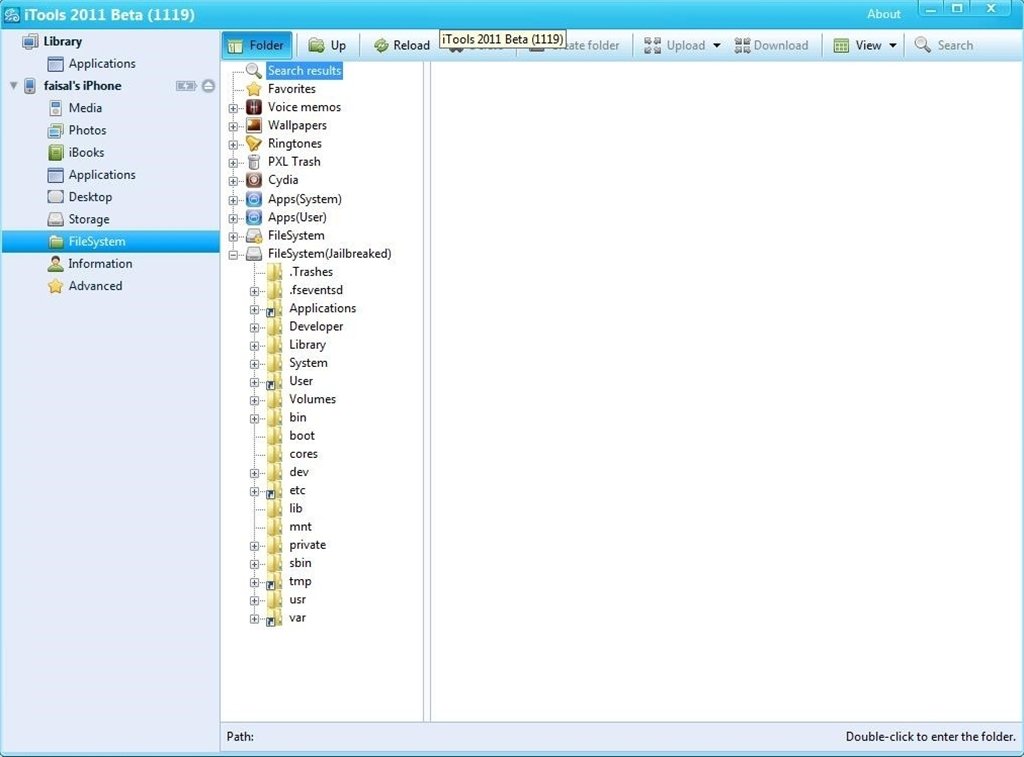
Task: Click the PXL Trash bin icon
Action: (x=254, y=162)
